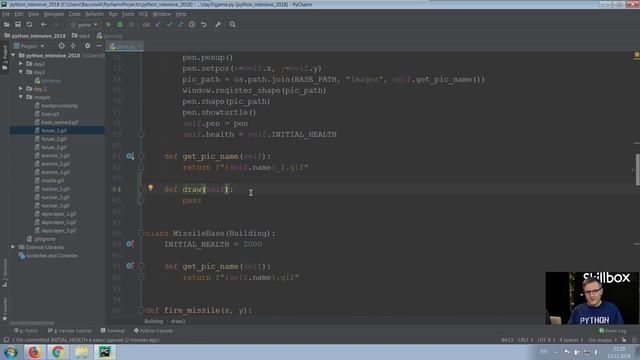Expand External Libraries node

[x=13, y=247]
